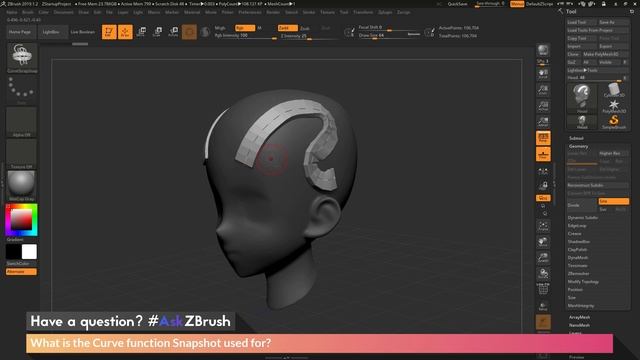The image size is (640, 360).
Task: Expand the Dynamic Subdiv section
Action: click(x=583, y=218)
